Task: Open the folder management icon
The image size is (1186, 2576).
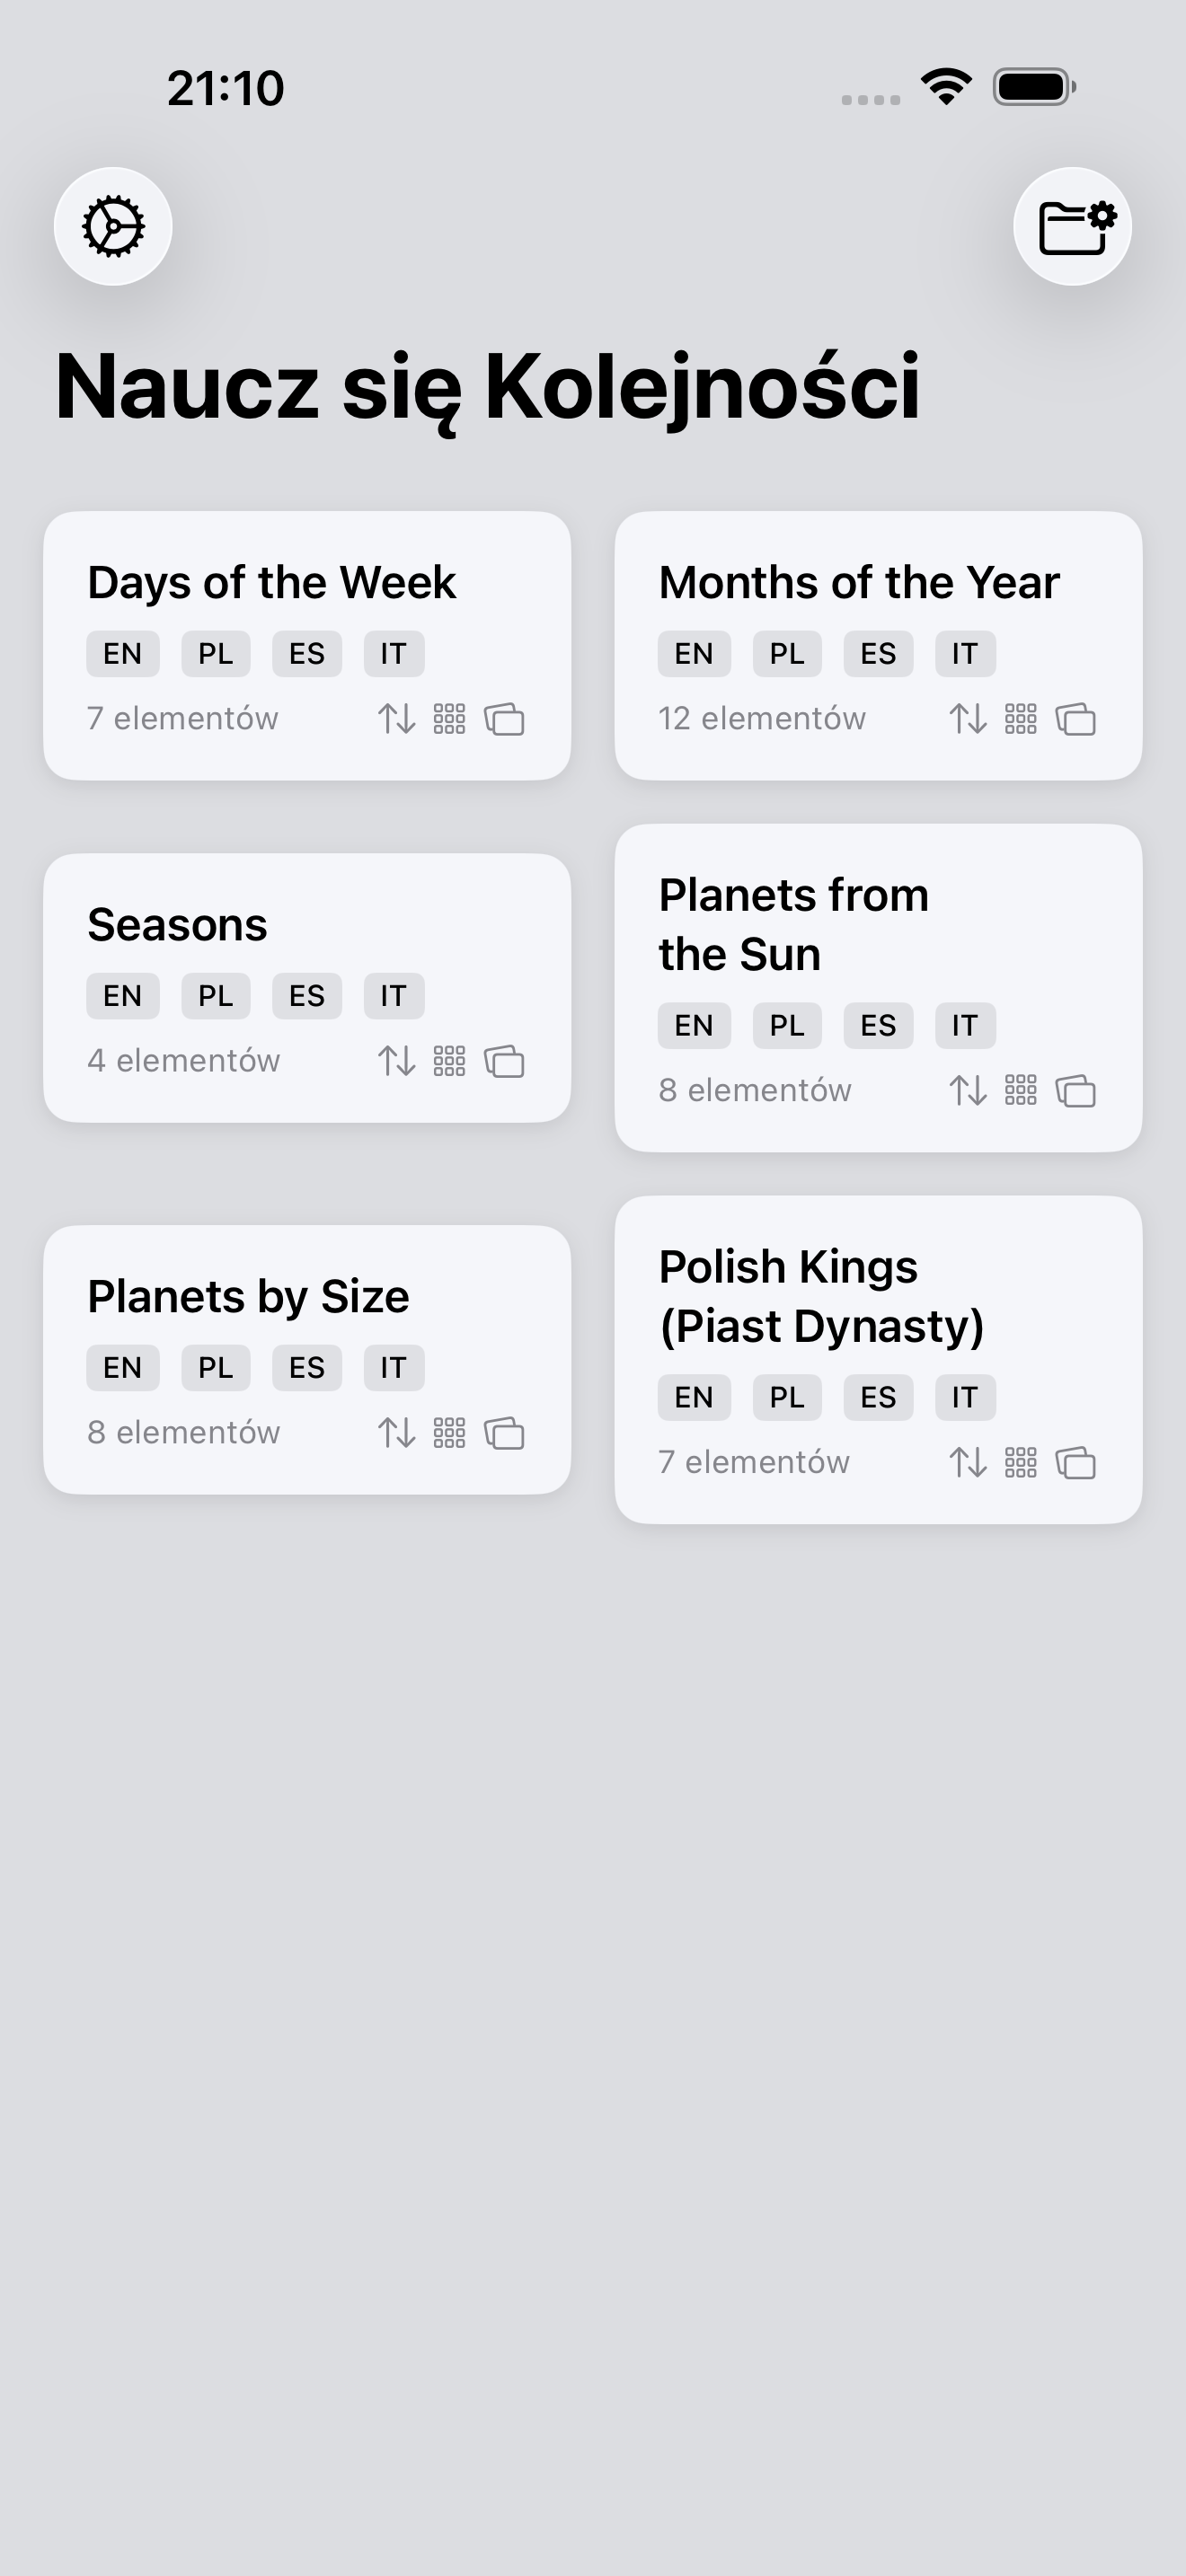Action: [1072, 227]
